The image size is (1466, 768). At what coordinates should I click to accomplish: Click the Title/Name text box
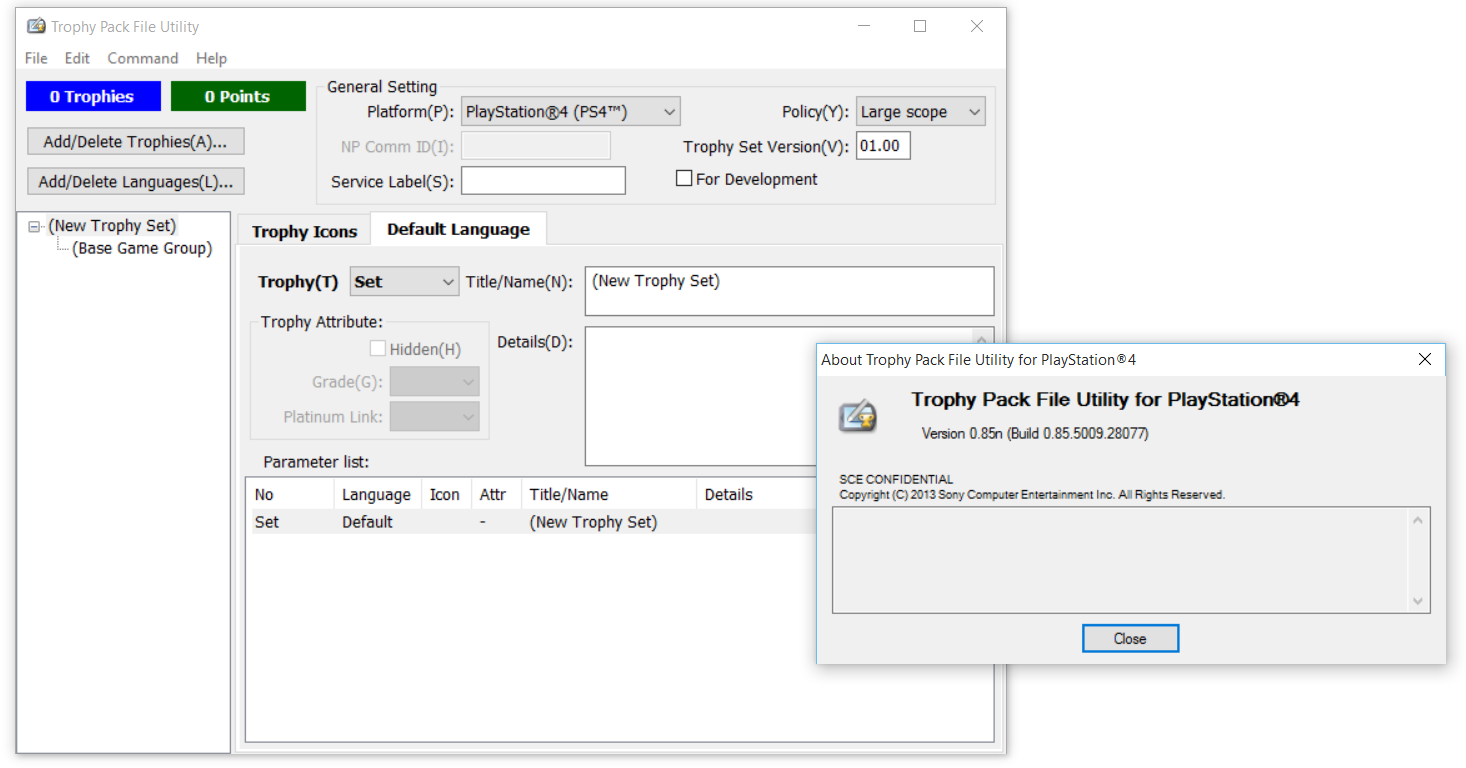pos(789,291)
